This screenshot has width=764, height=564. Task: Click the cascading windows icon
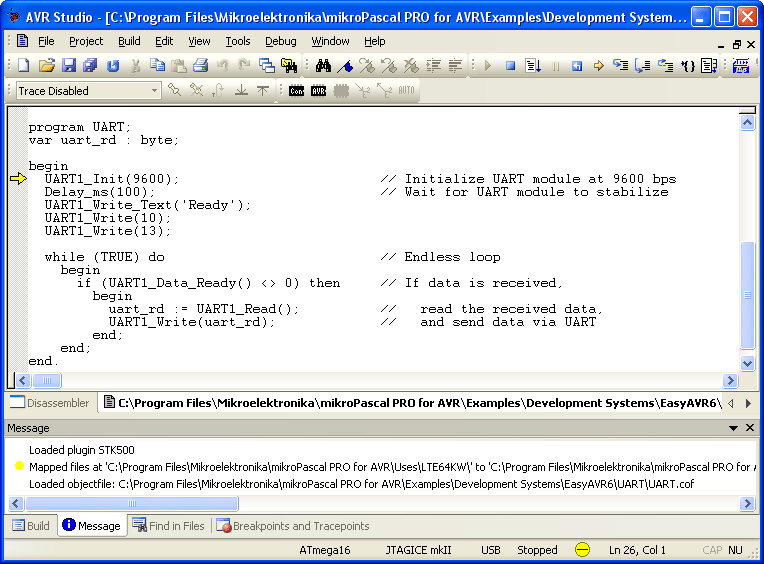coord(267,65)
